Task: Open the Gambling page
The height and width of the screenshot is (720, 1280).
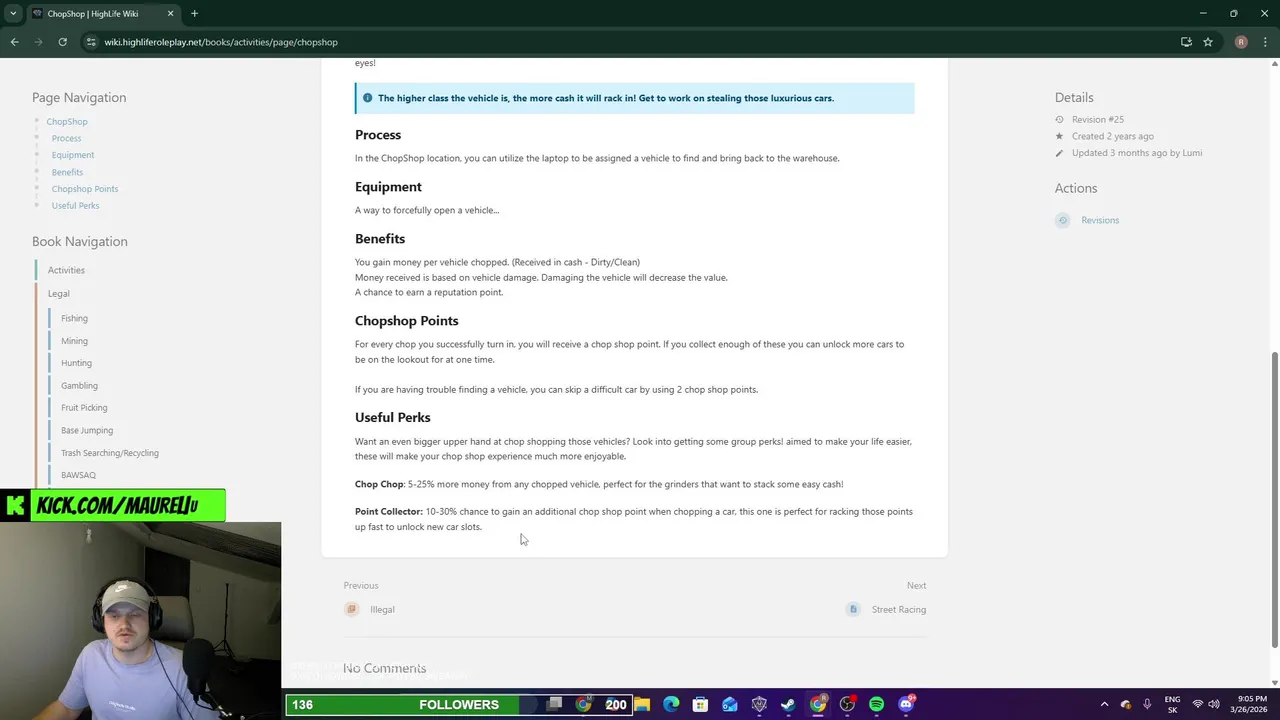Action: [79, 386]
